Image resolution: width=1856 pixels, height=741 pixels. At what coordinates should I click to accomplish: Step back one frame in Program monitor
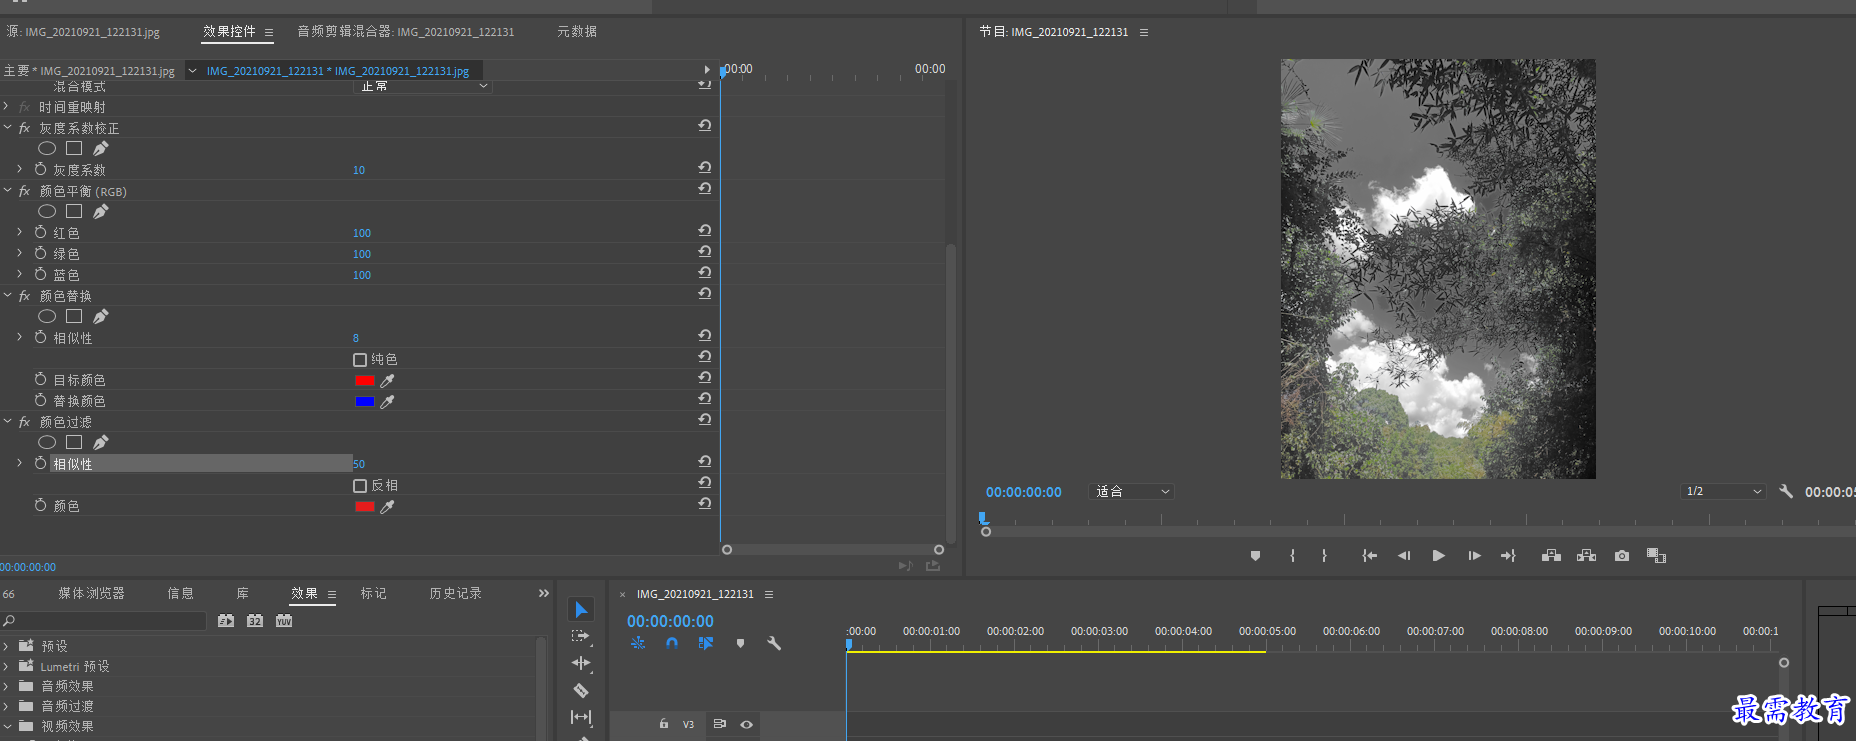click(1404, 556)
